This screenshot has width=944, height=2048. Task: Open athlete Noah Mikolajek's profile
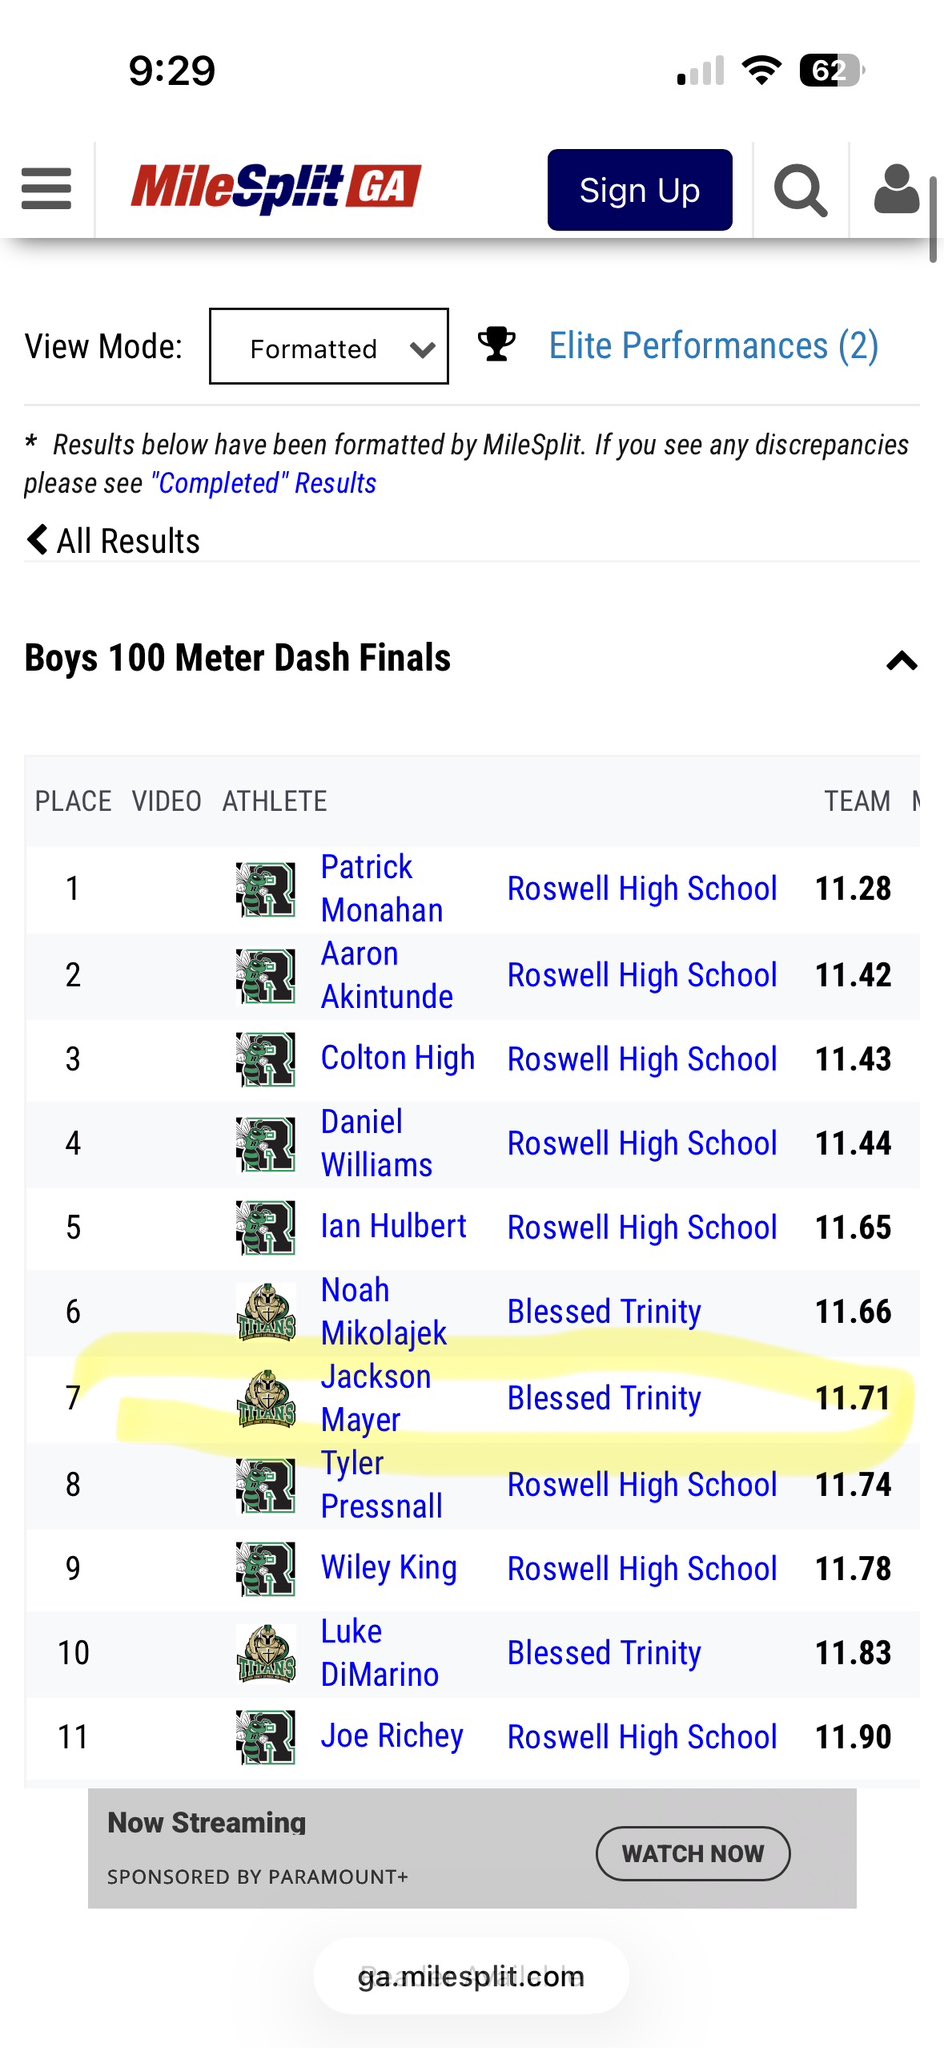[383, 1311]
